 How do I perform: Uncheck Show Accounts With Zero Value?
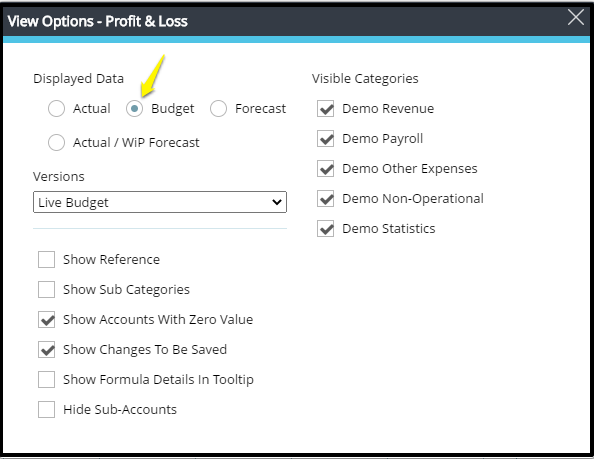click(x=47, y=320)
